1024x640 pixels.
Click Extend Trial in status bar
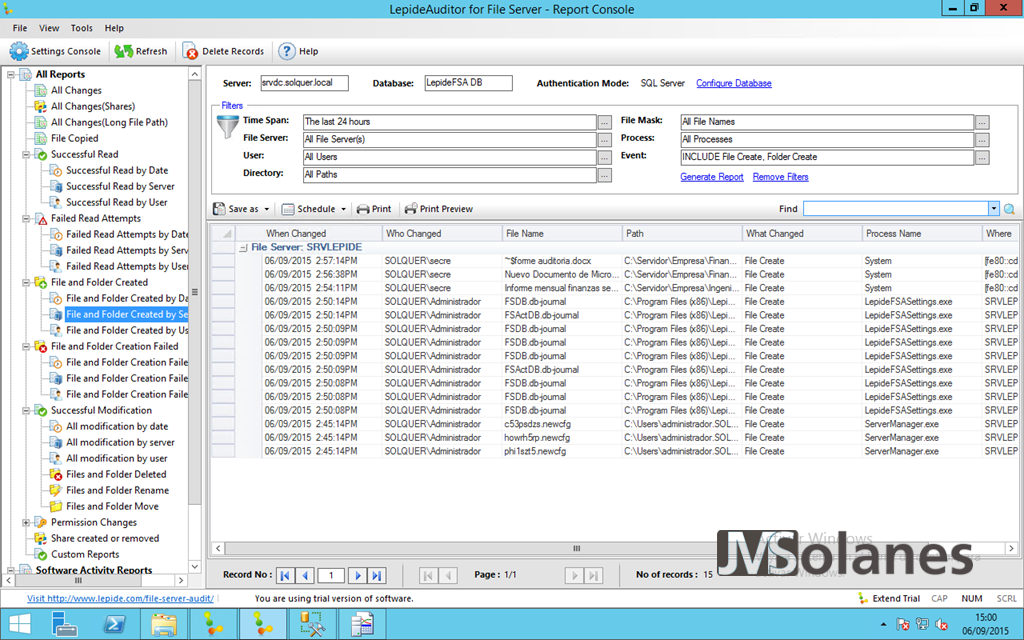click(x=889, y=598)
